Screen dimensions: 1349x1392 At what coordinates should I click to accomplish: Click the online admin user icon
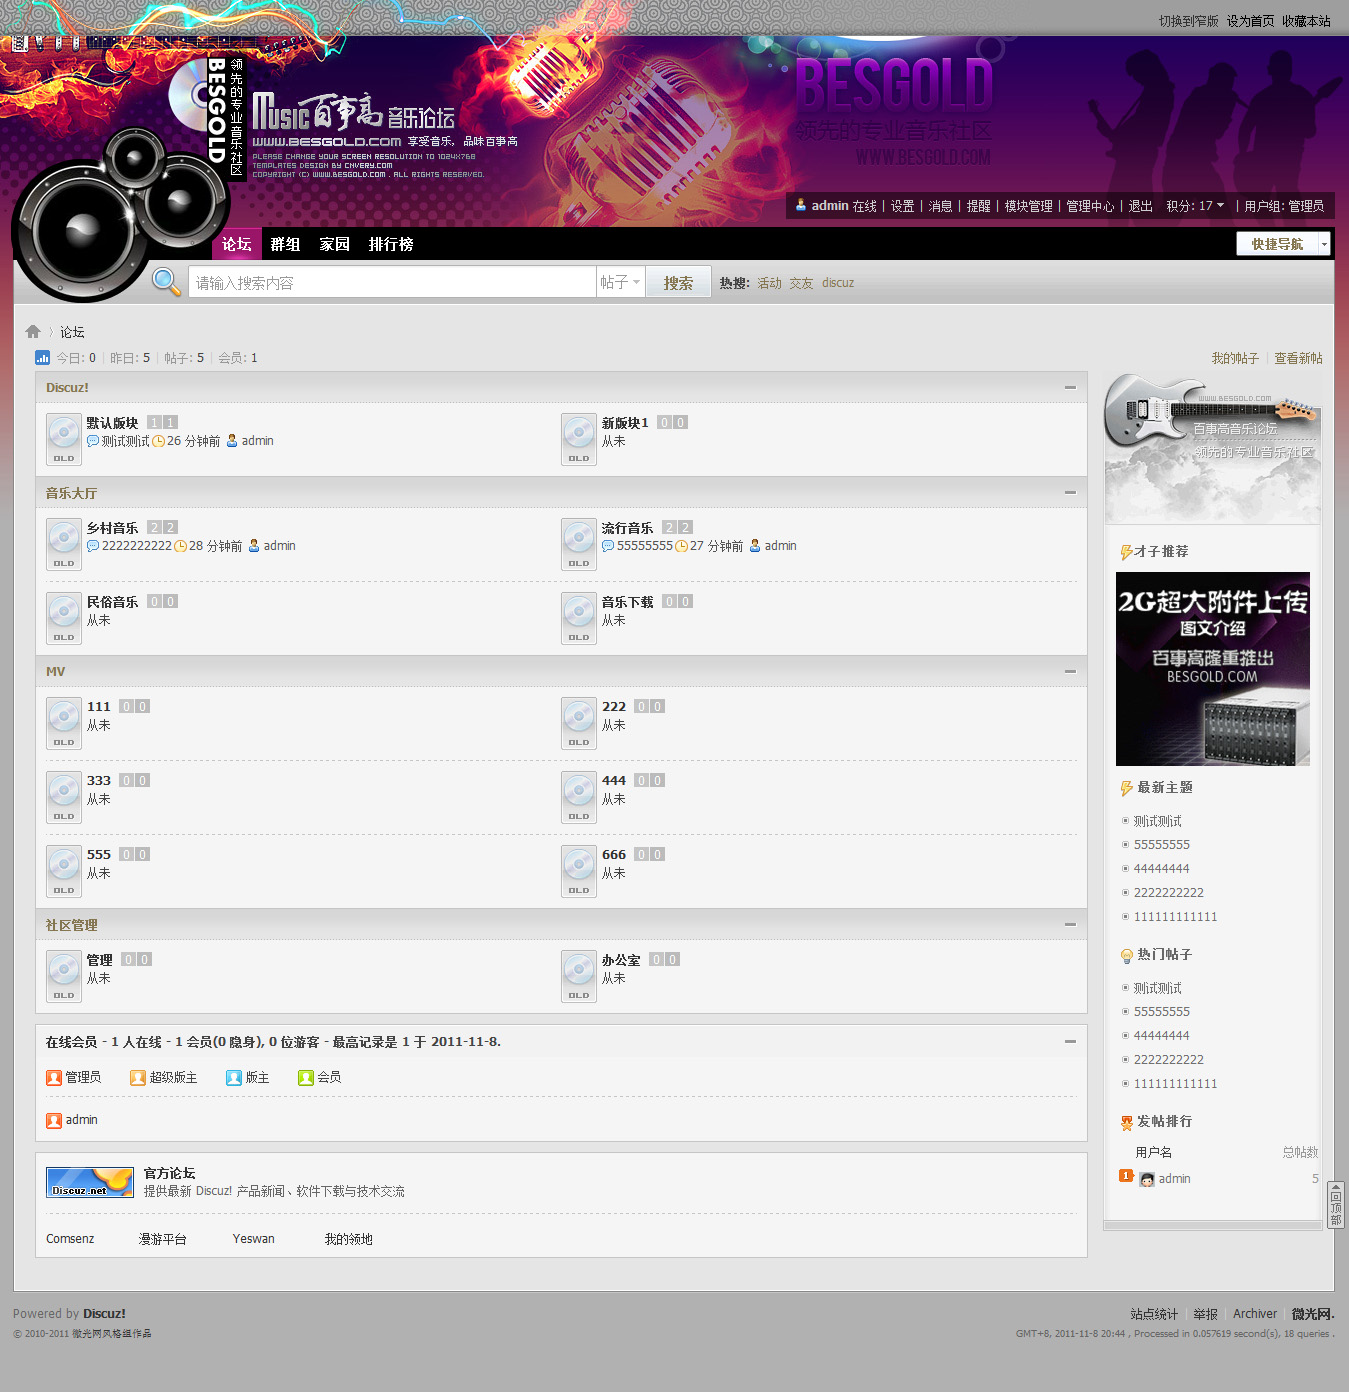(x=54, y=1120)
